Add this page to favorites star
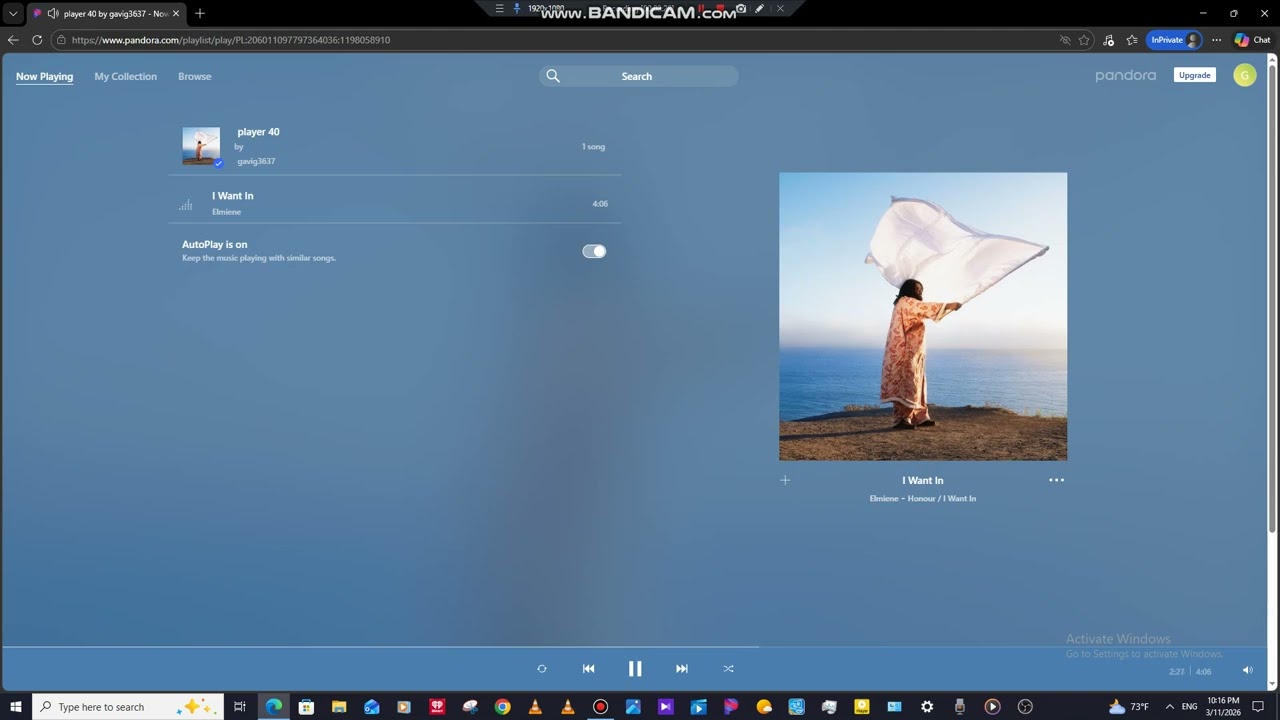 tap(1084, 40)
